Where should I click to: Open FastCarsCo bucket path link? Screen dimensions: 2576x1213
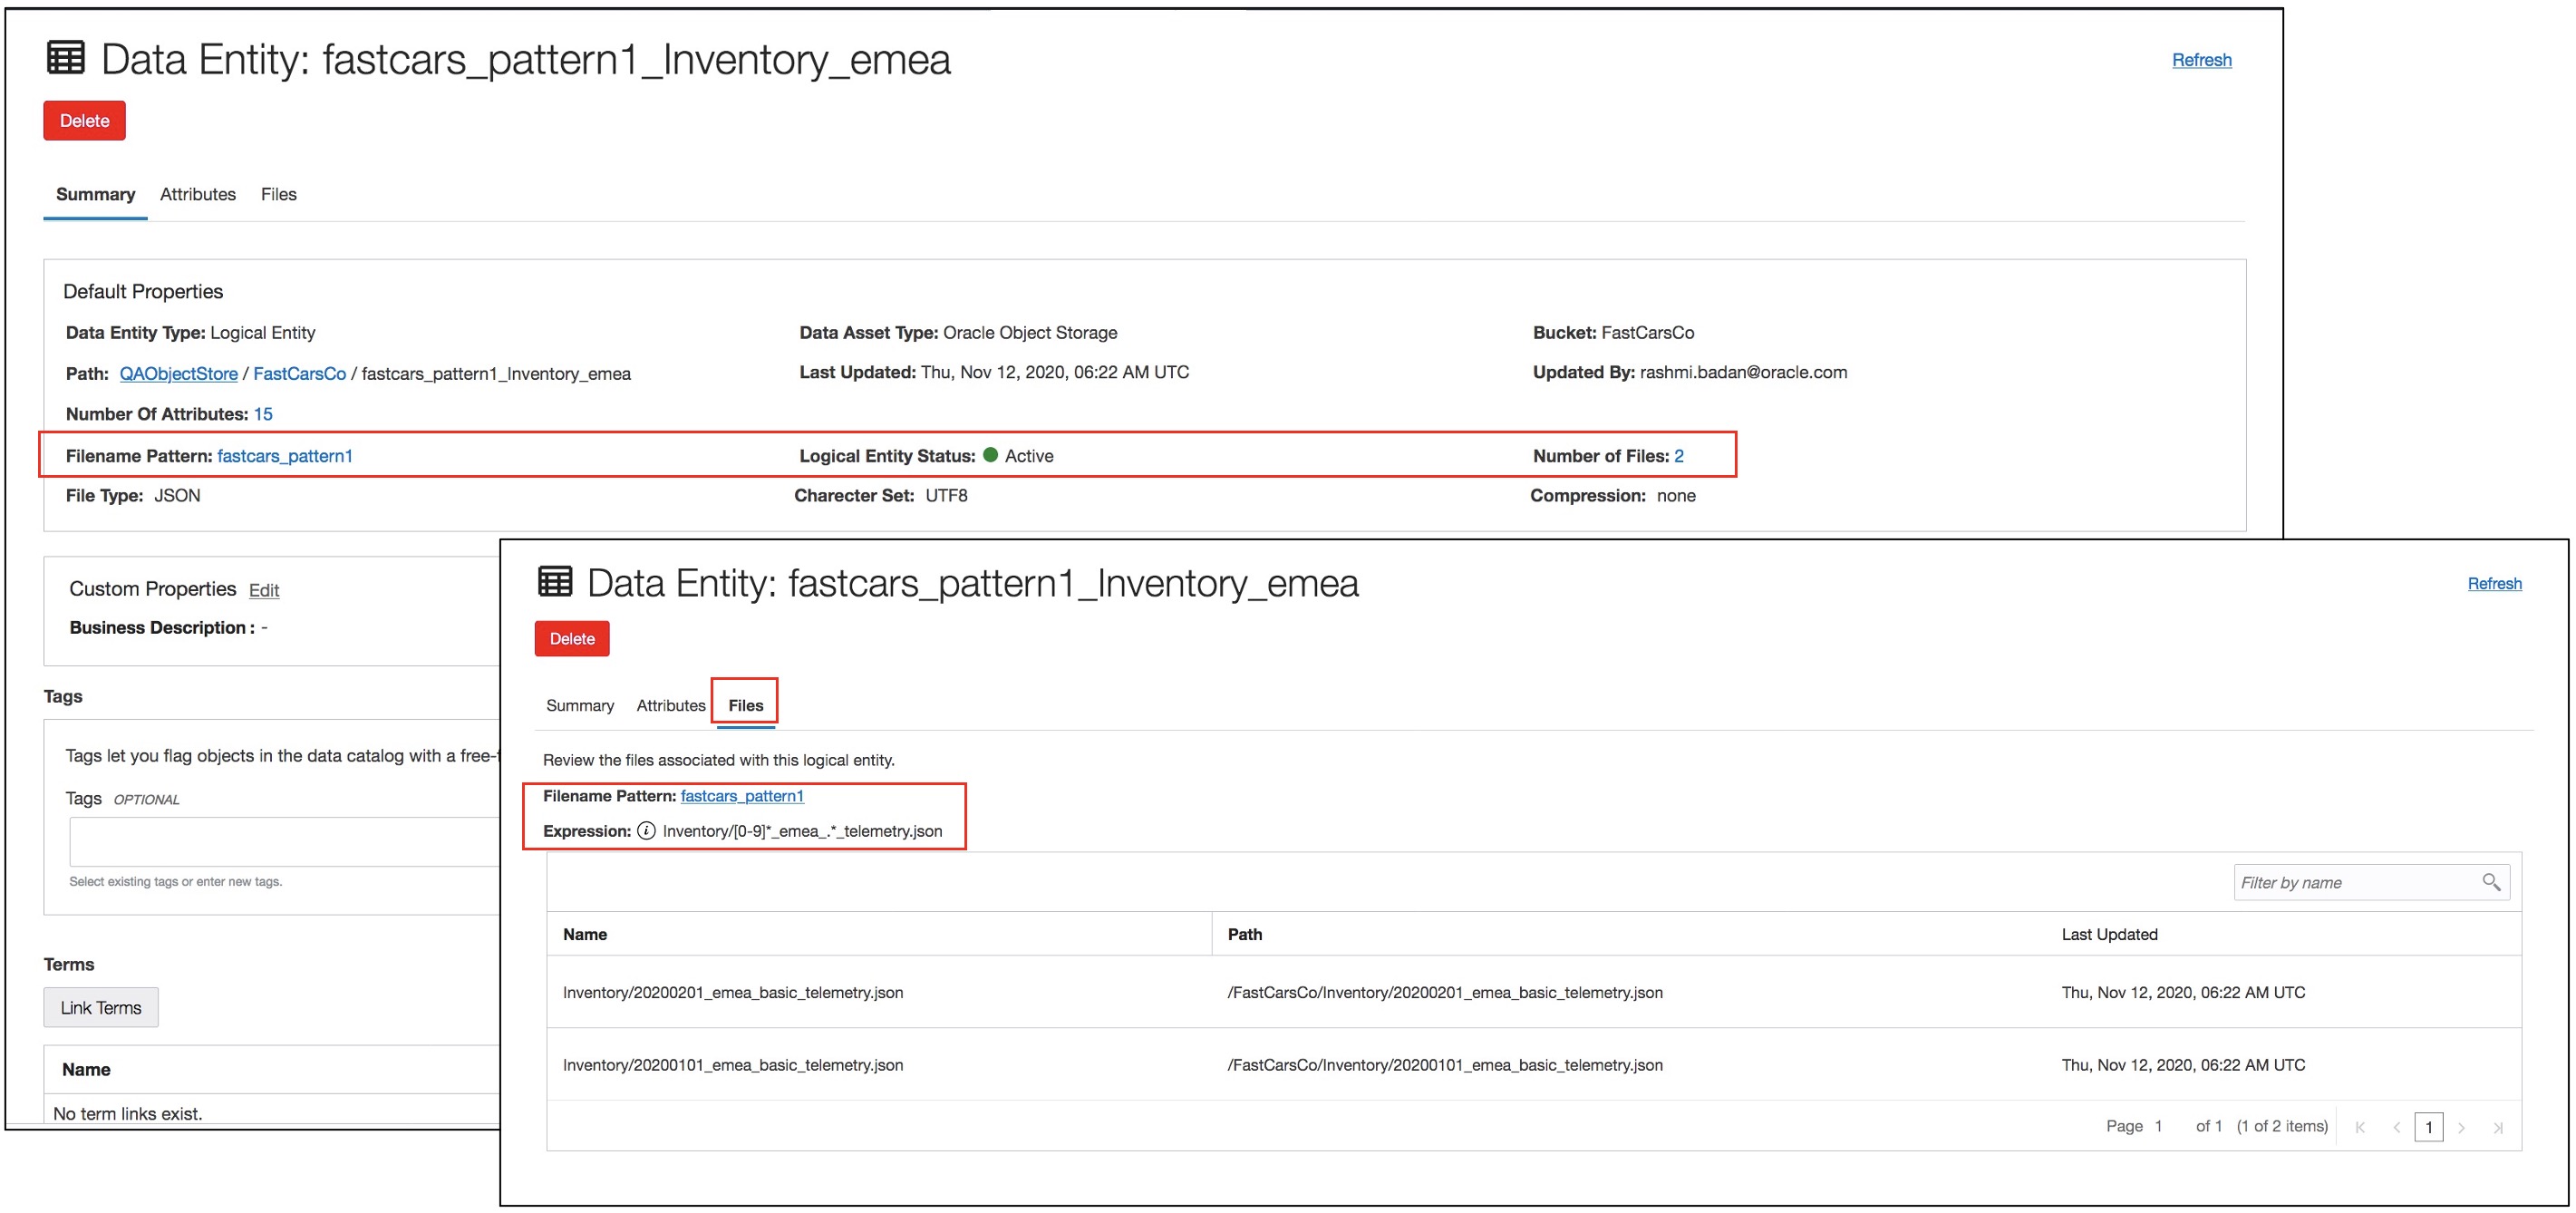coord(299,373)
